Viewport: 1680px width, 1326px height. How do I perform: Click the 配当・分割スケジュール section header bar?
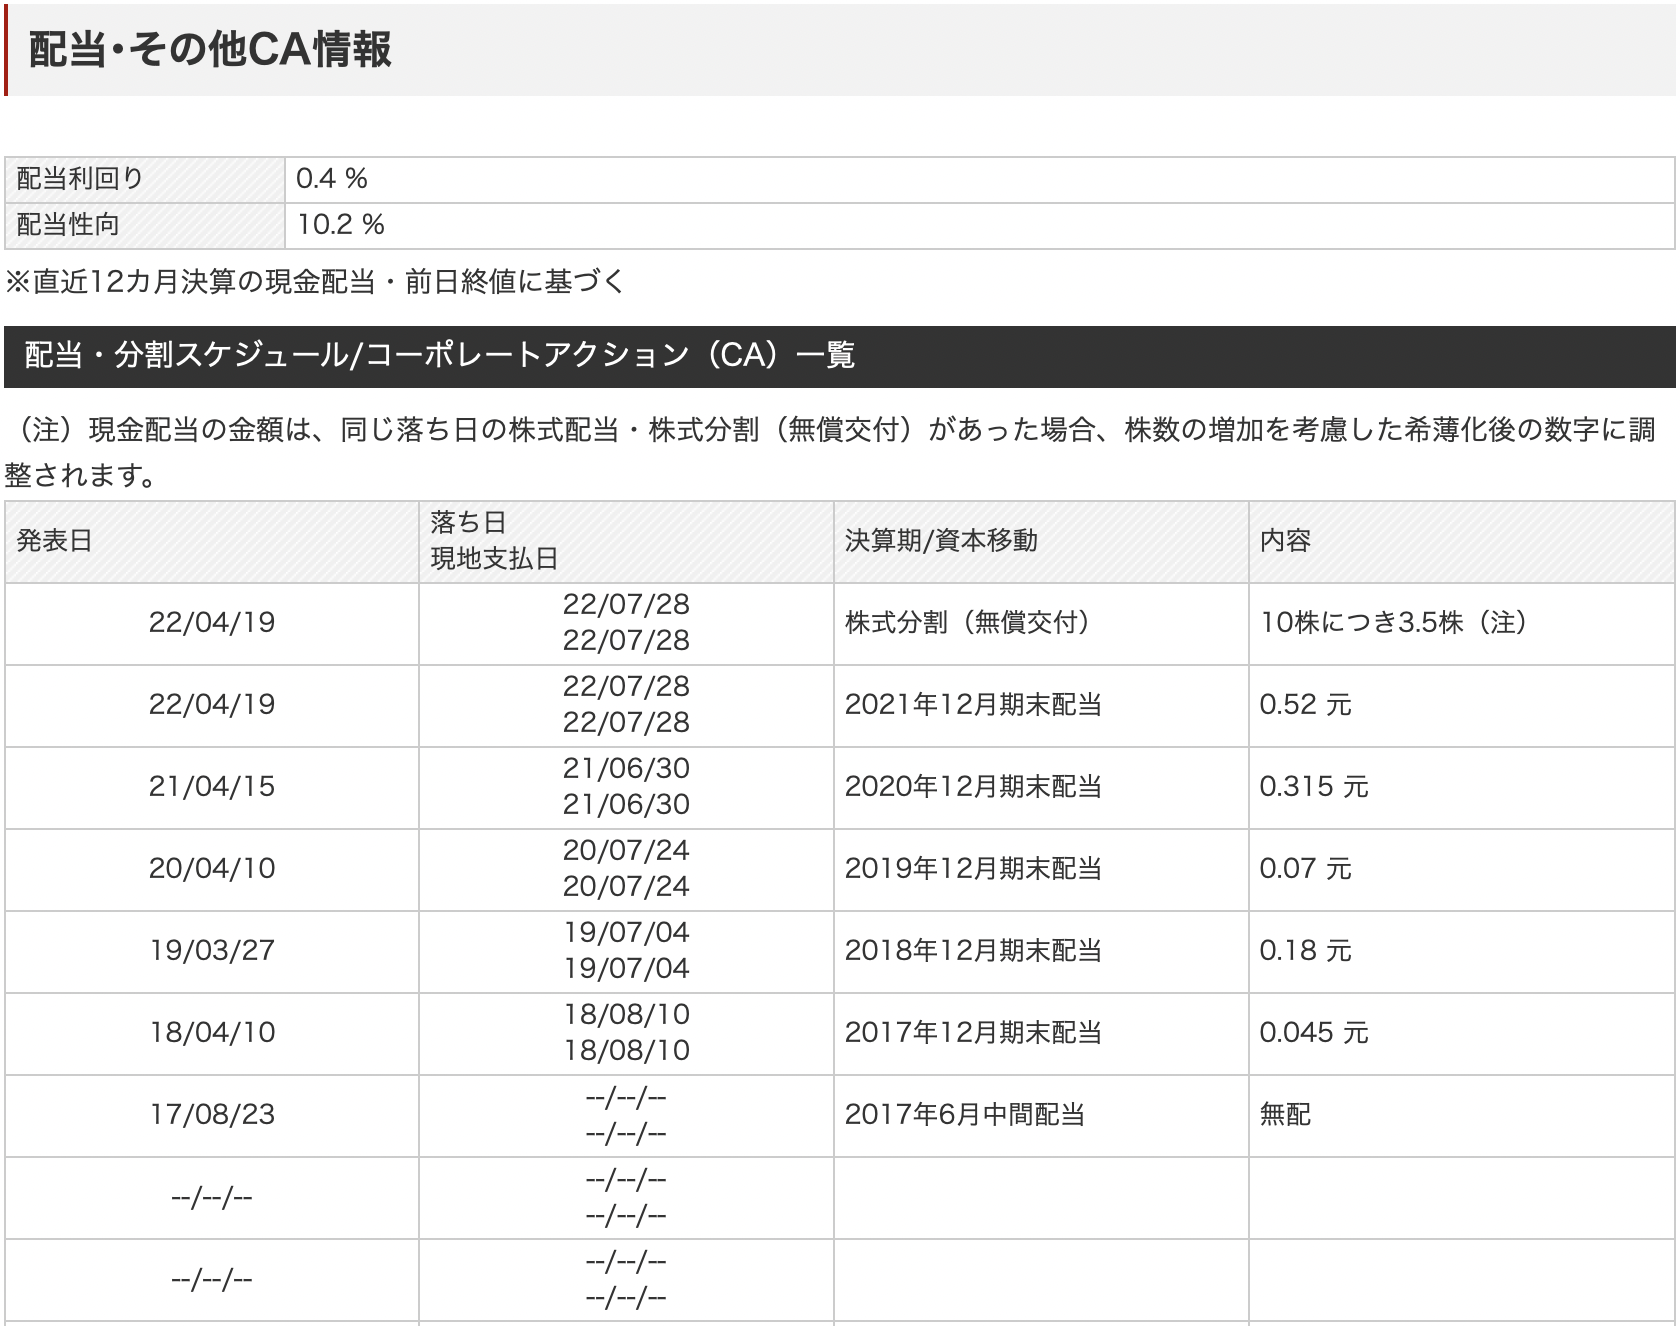pyautogui.click(x=840, y=356)
